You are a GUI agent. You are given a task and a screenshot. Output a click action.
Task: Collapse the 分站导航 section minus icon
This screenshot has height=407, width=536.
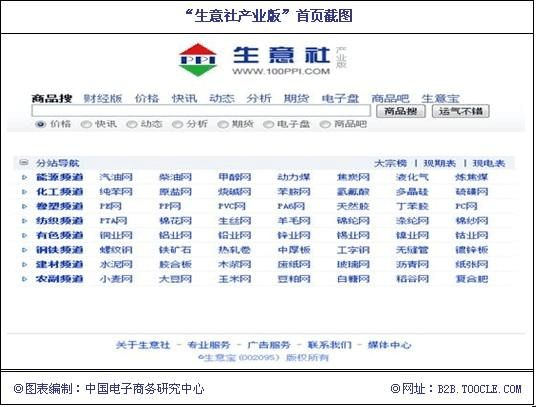coord(24,162)
